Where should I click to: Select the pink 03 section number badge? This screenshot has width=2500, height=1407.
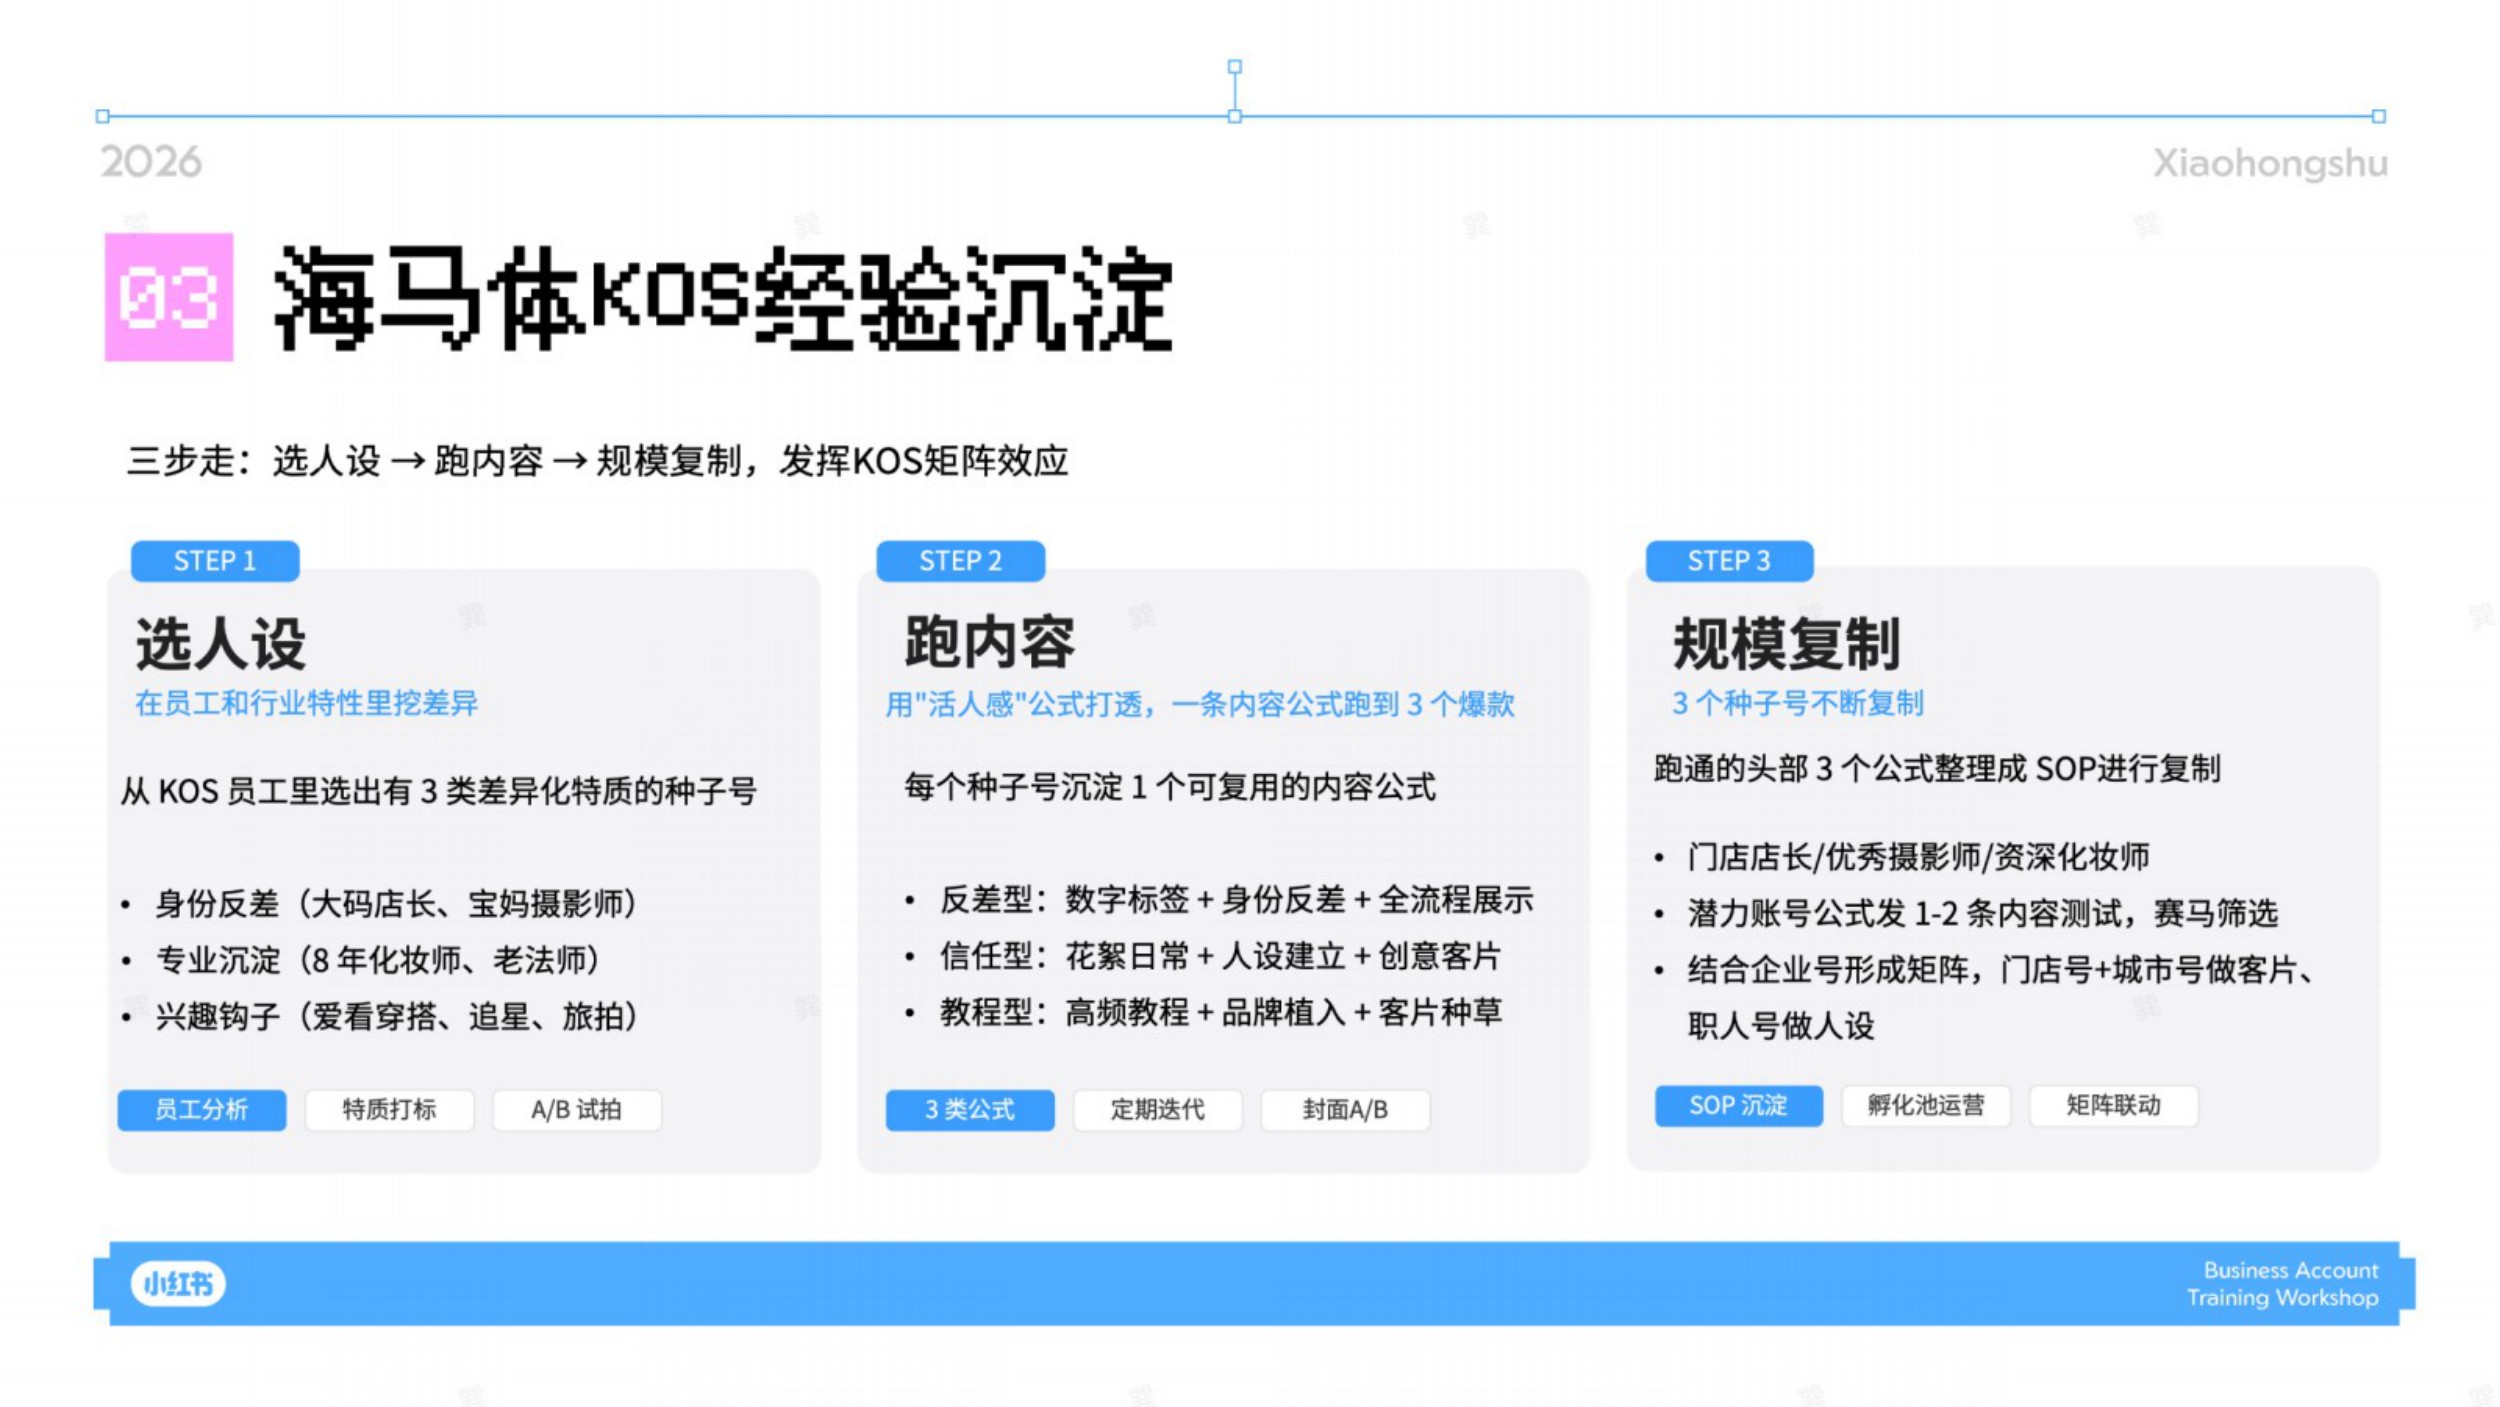[169, 297]
